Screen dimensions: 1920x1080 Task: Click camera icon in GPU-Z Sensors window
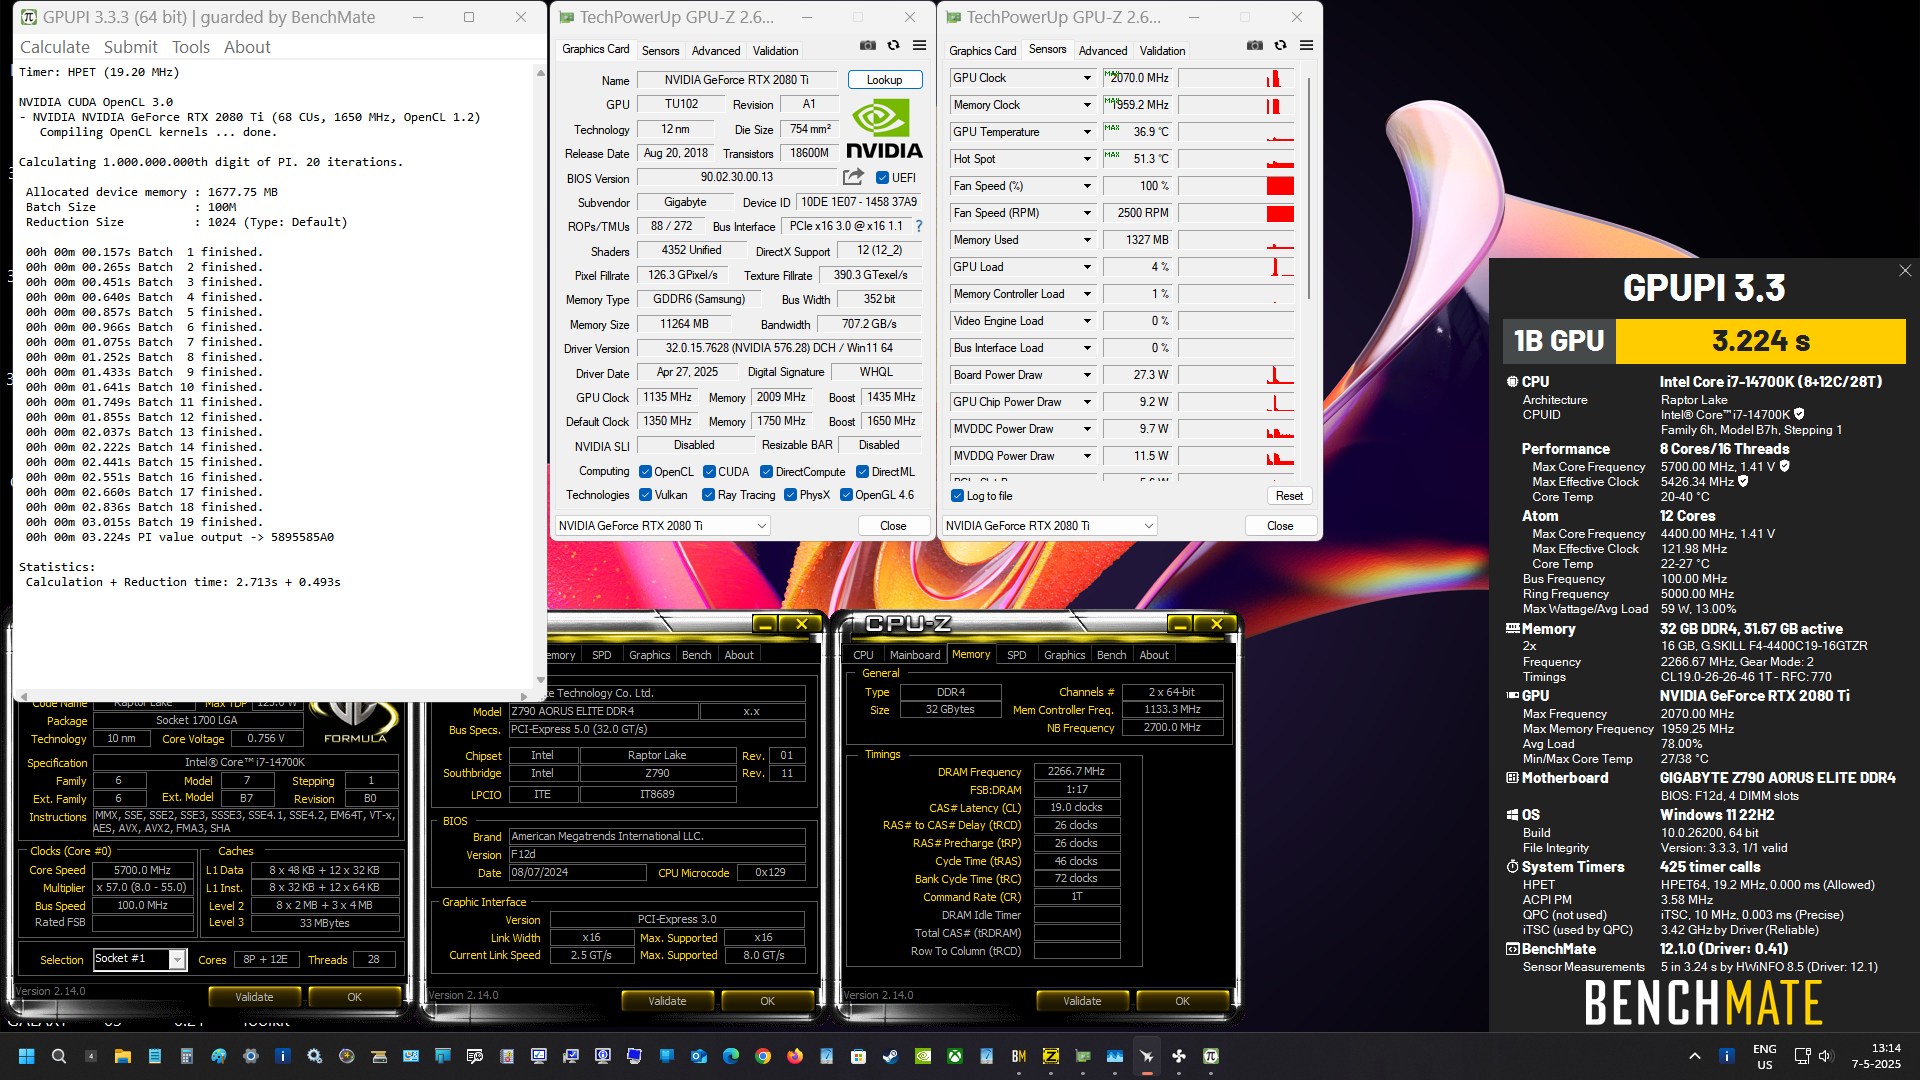click(x=1254, y=46)
